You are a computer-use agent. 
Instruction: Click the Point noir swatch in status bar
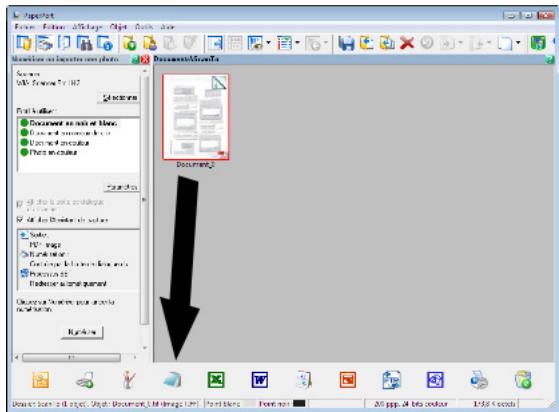[x=299, y=404]
